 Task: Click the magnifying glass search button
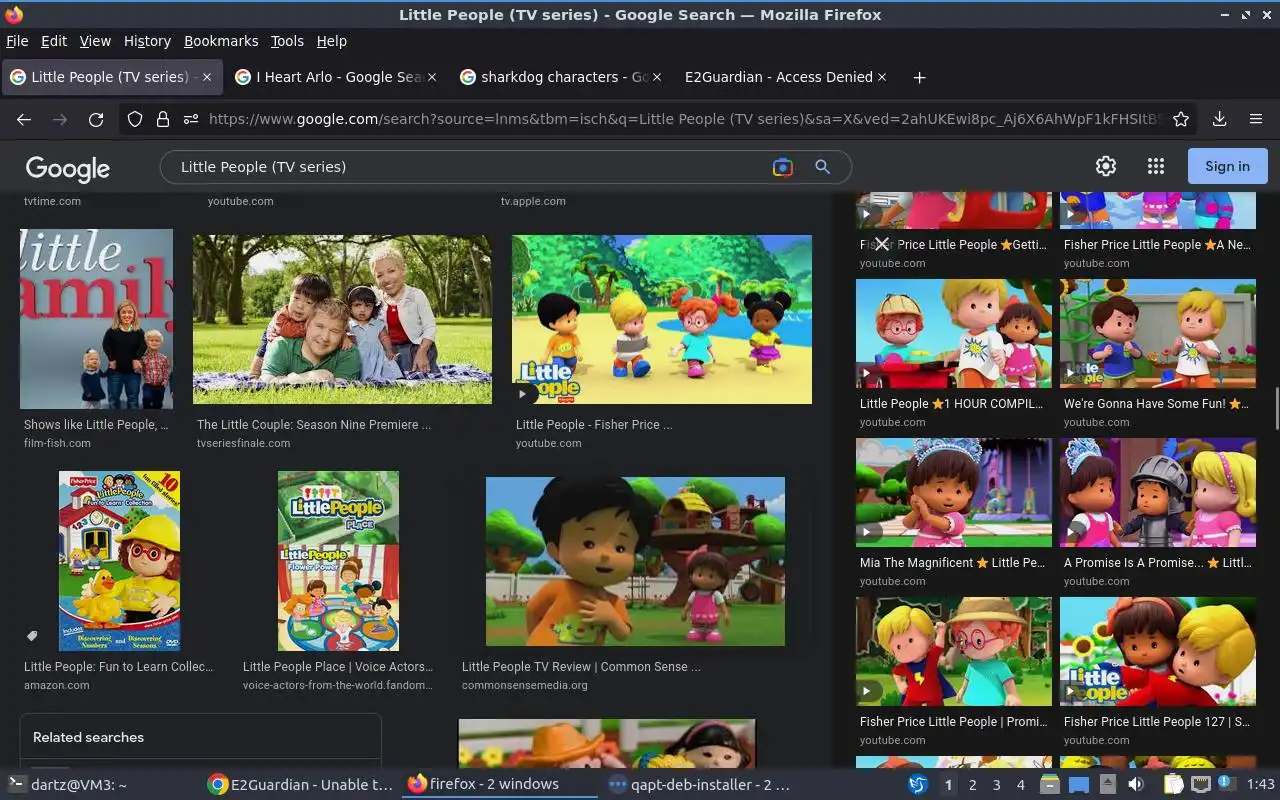point(822,167)
